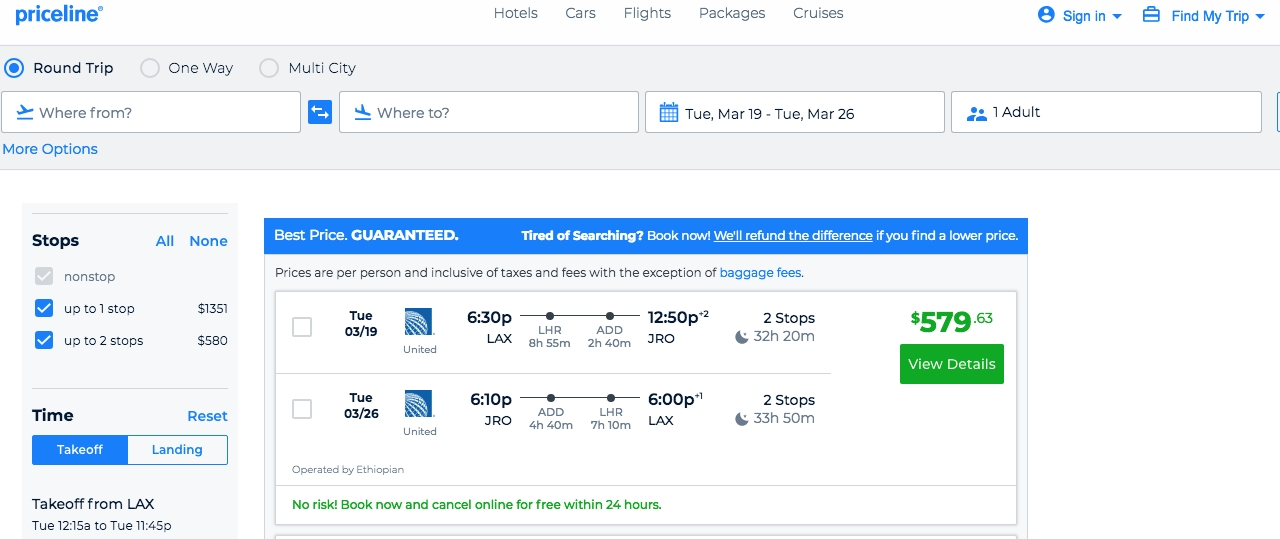
Task: Click the United logo on the 03/19 flight
Action: click(x=419, y=322)
